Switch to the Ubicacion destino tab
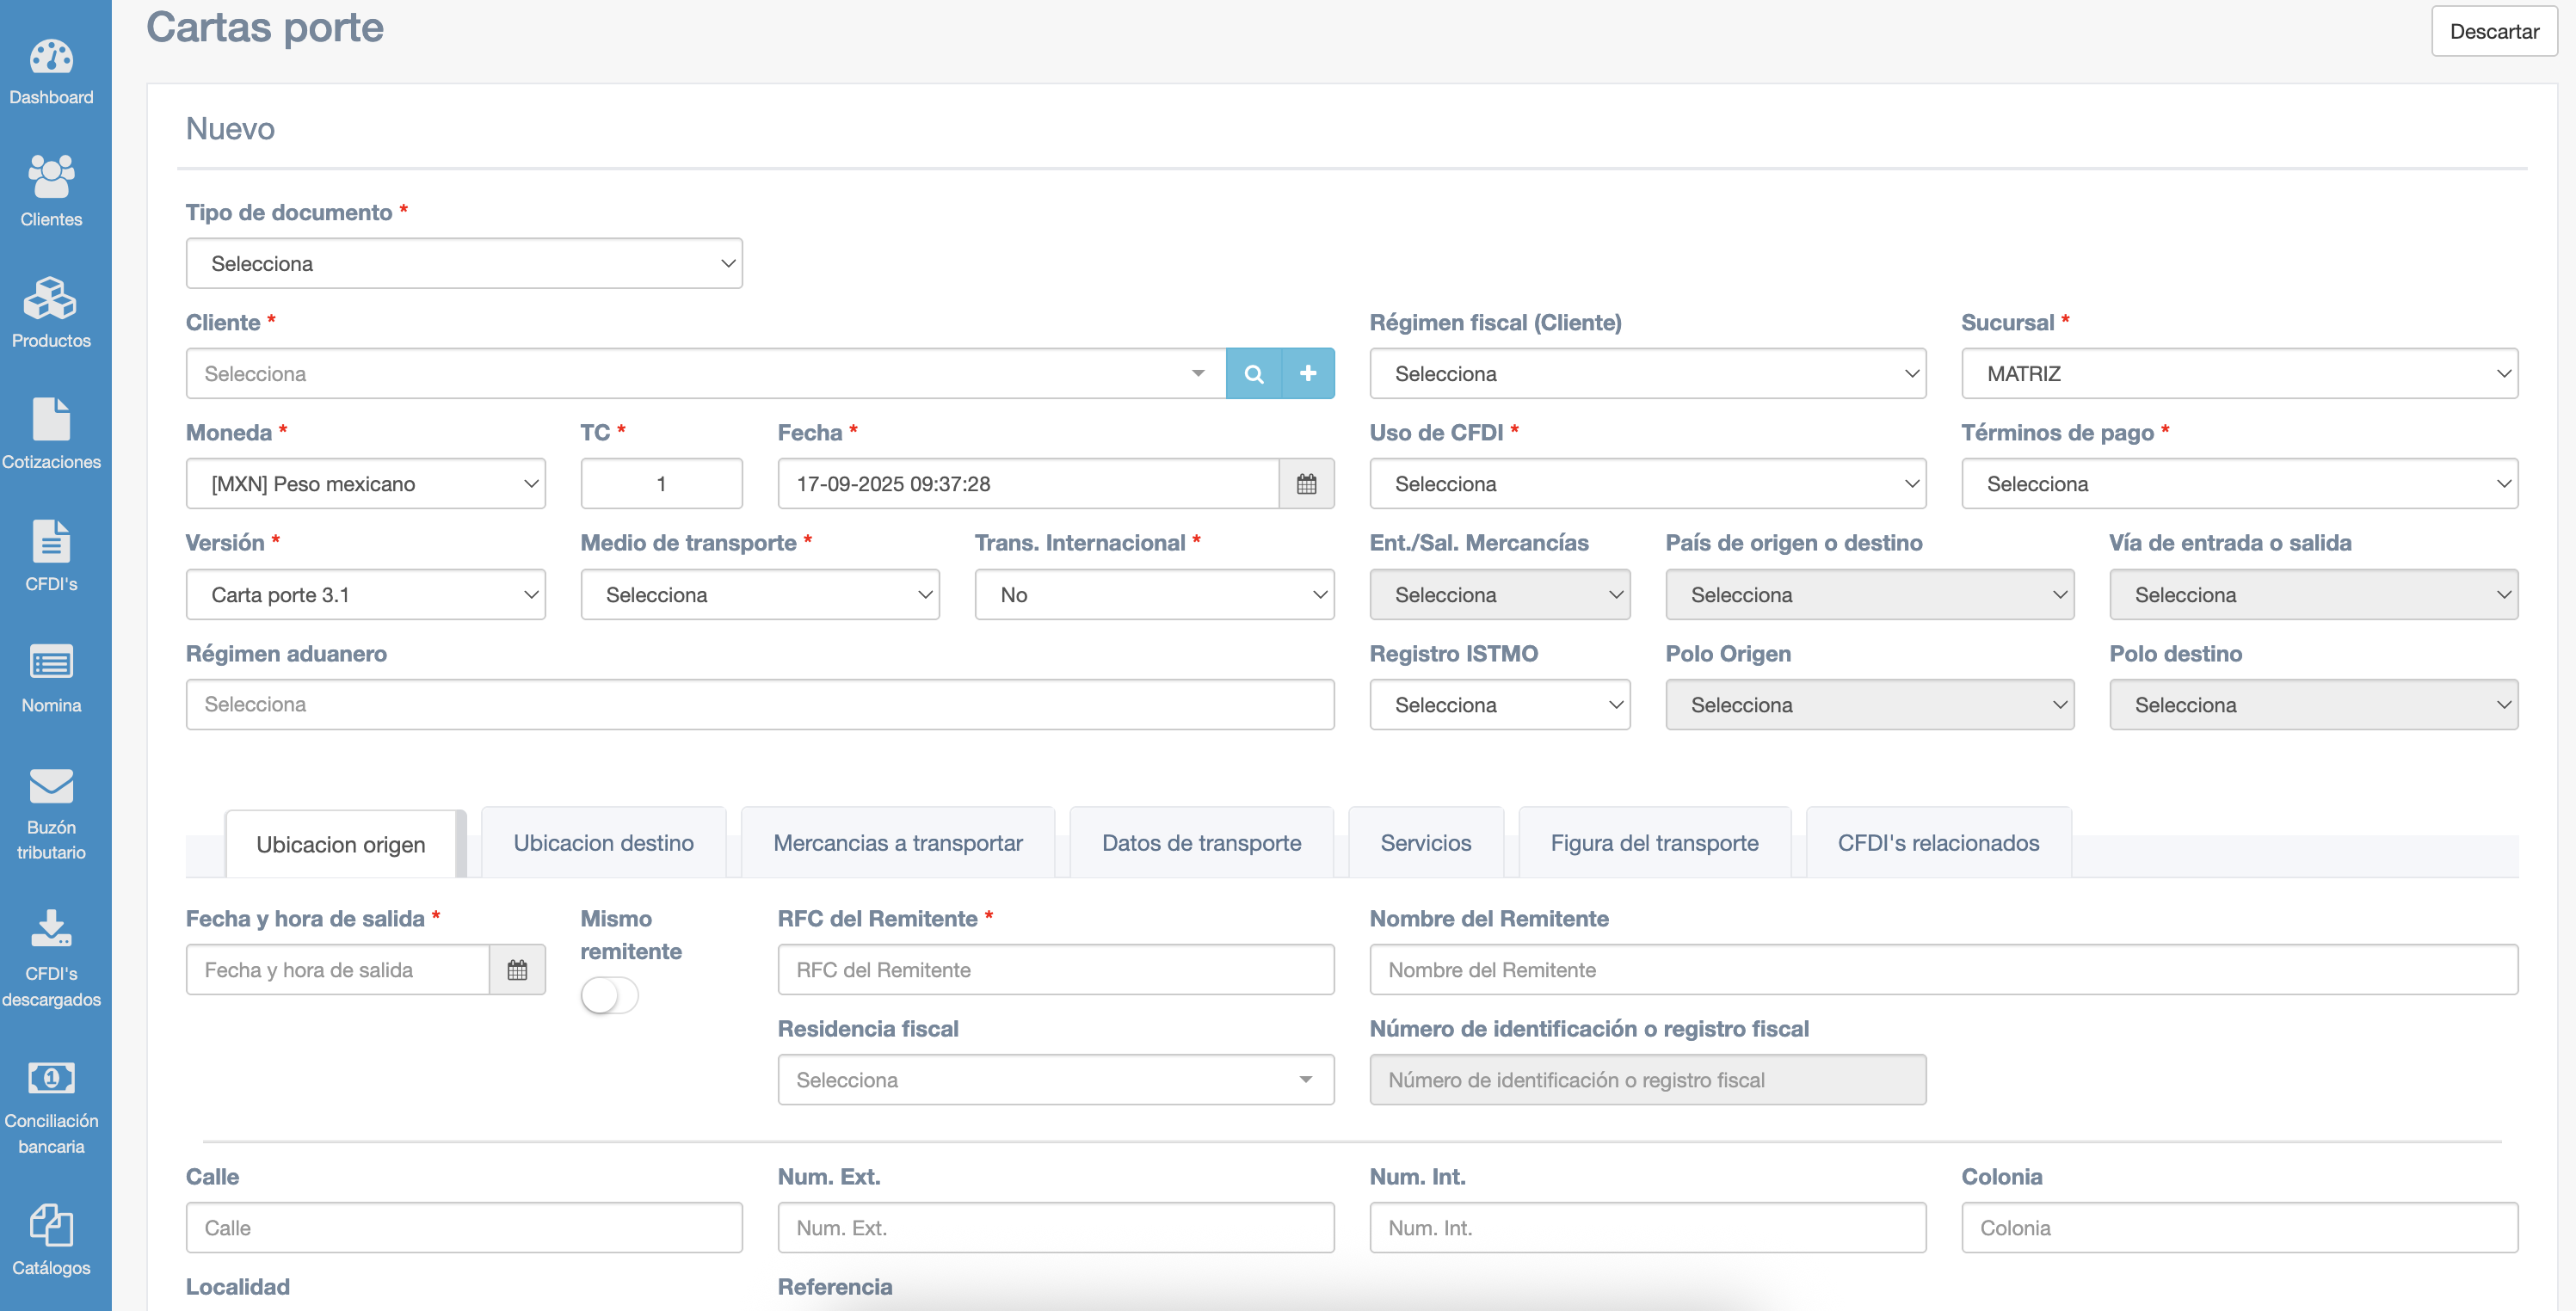This screenshot has height=1311, width=2576. (x=603, y=843)
